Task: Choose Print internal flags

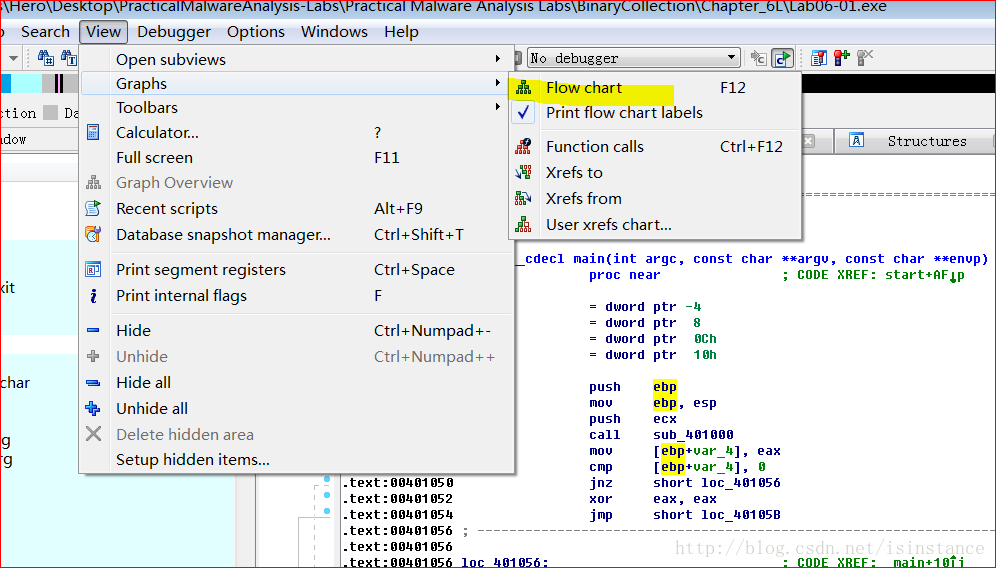Action: (297, 296)
